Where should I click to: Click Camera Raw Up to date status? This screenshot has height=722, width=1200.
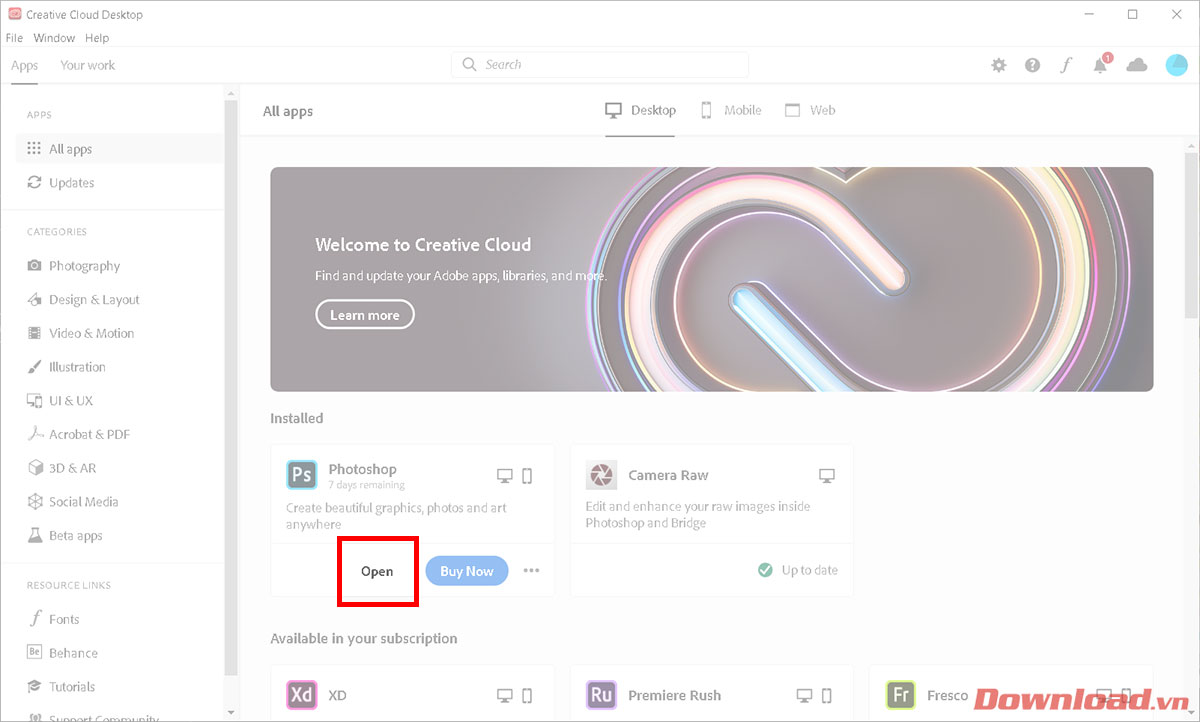click(798, 570)
